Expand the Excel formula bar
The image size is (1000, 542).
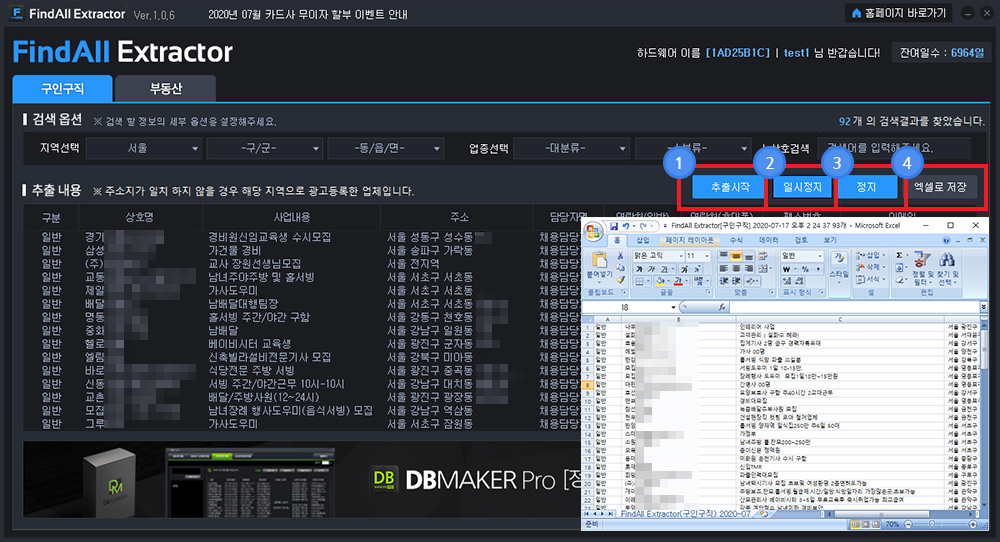tap(984, 307)
